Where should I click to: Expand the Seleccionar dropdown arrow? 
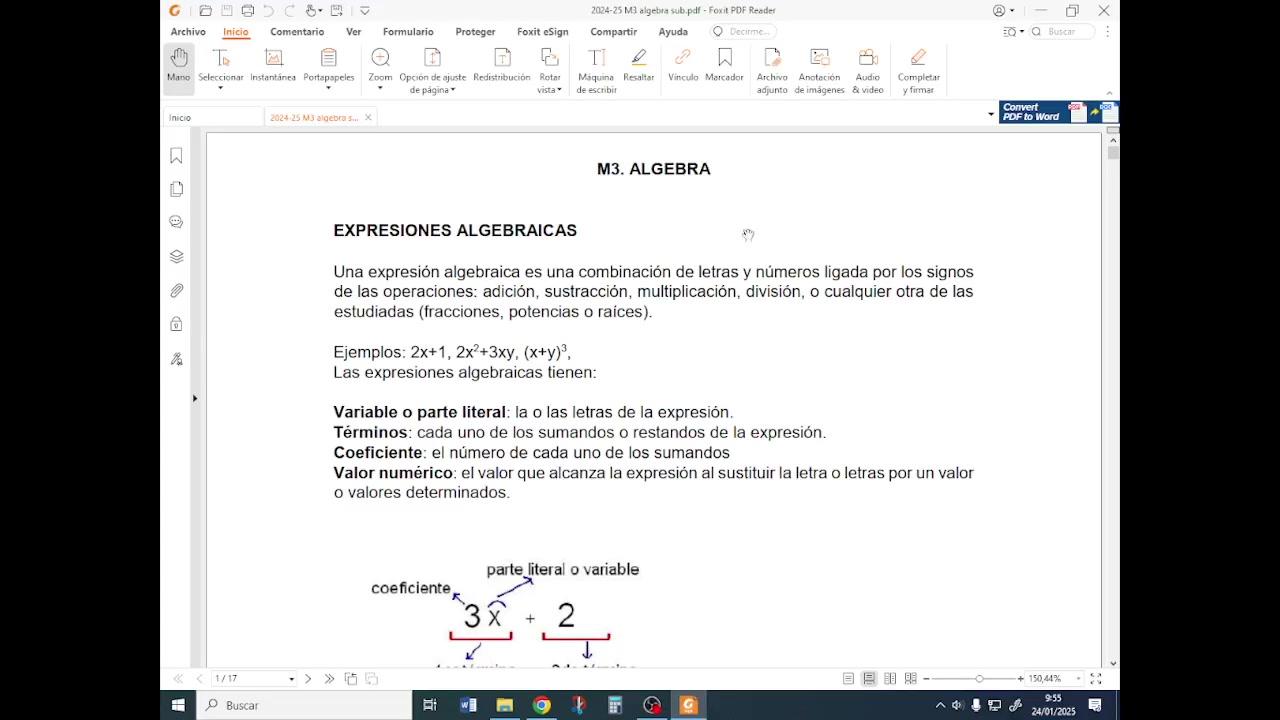(221, 88)
